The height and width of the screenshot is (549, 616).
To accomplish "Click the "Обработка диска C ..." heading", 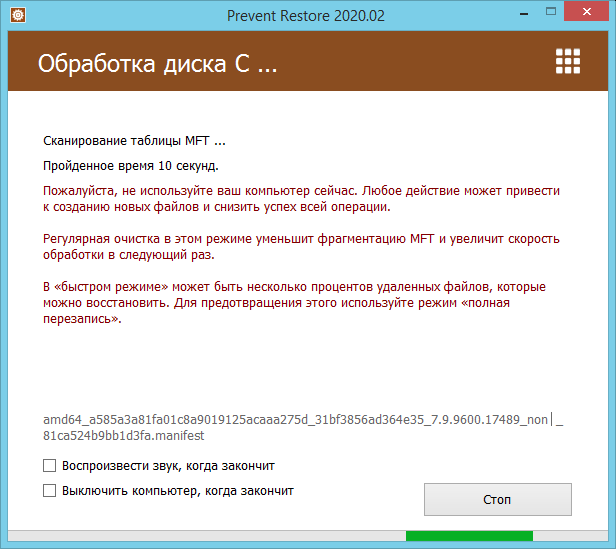I will (158, 64).
